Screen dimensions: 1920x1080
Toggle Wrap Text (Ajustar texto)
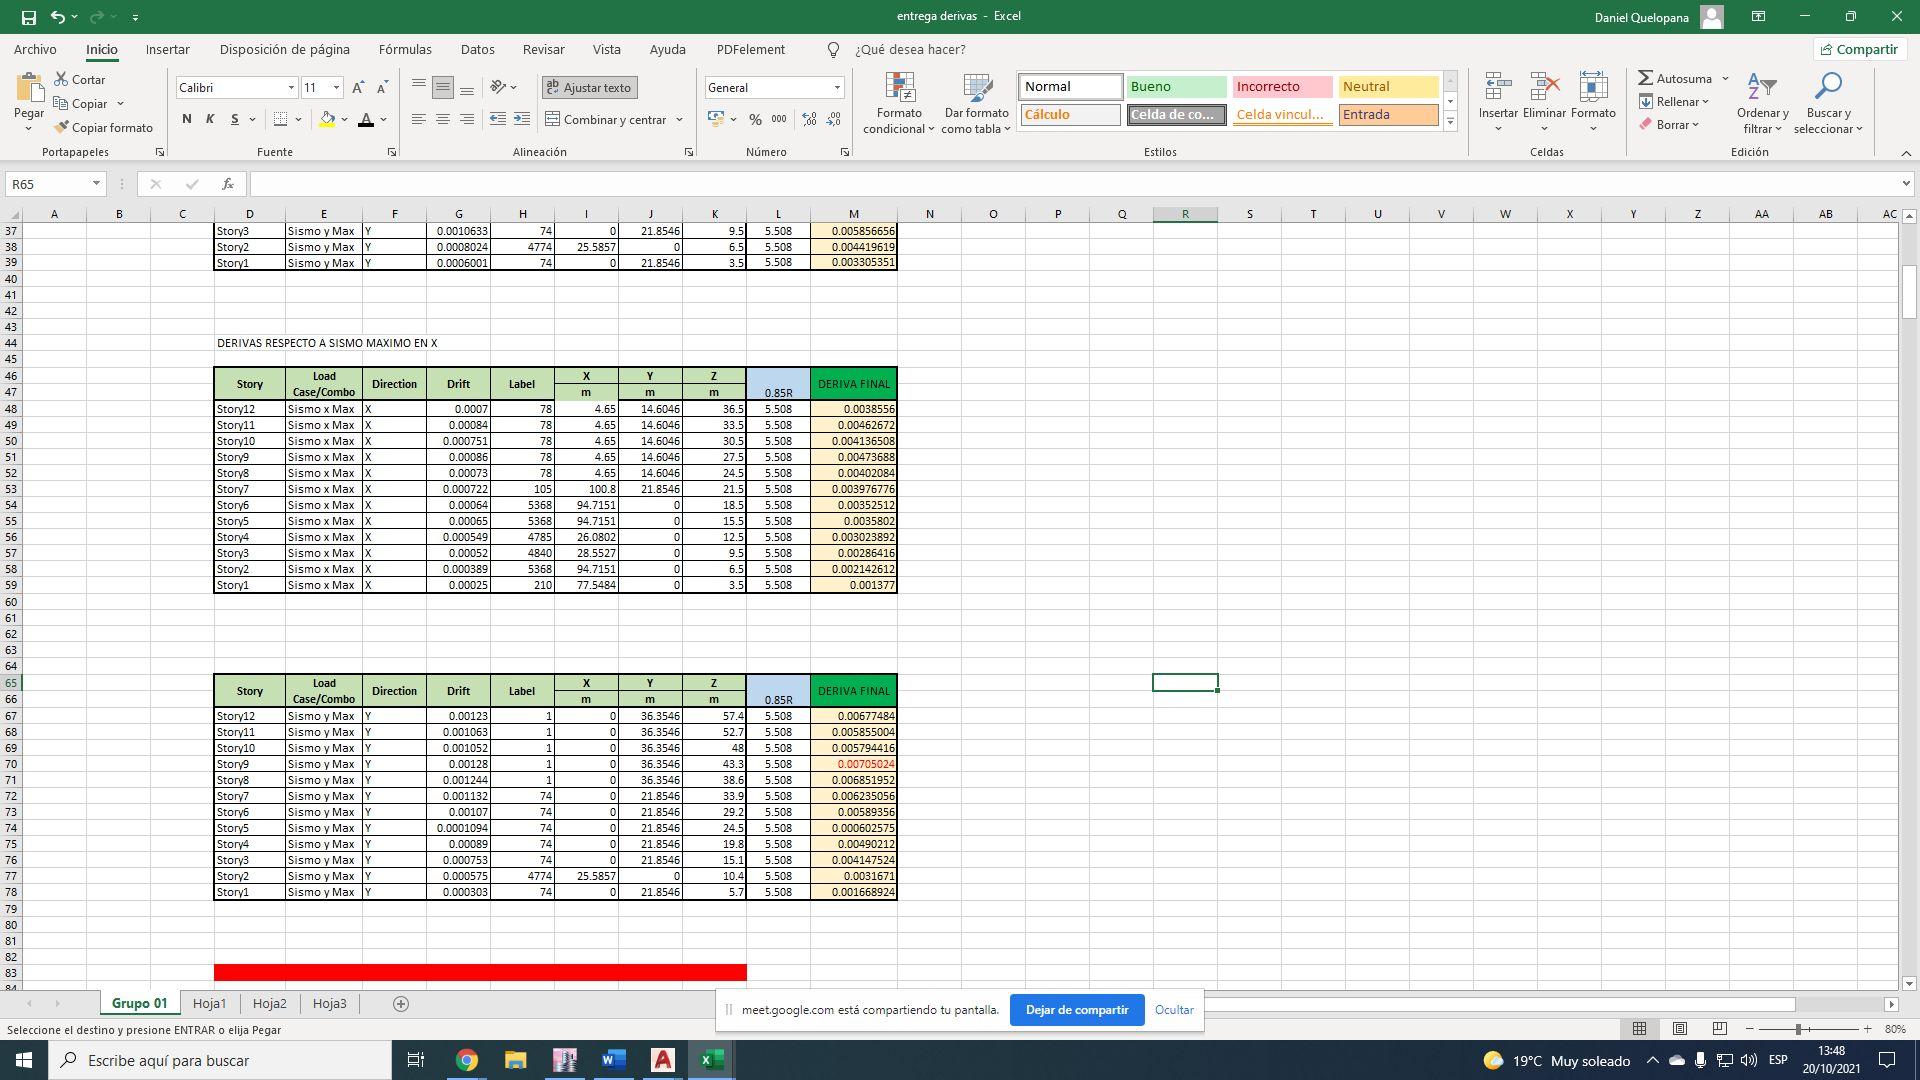click(x=589, y=88)
